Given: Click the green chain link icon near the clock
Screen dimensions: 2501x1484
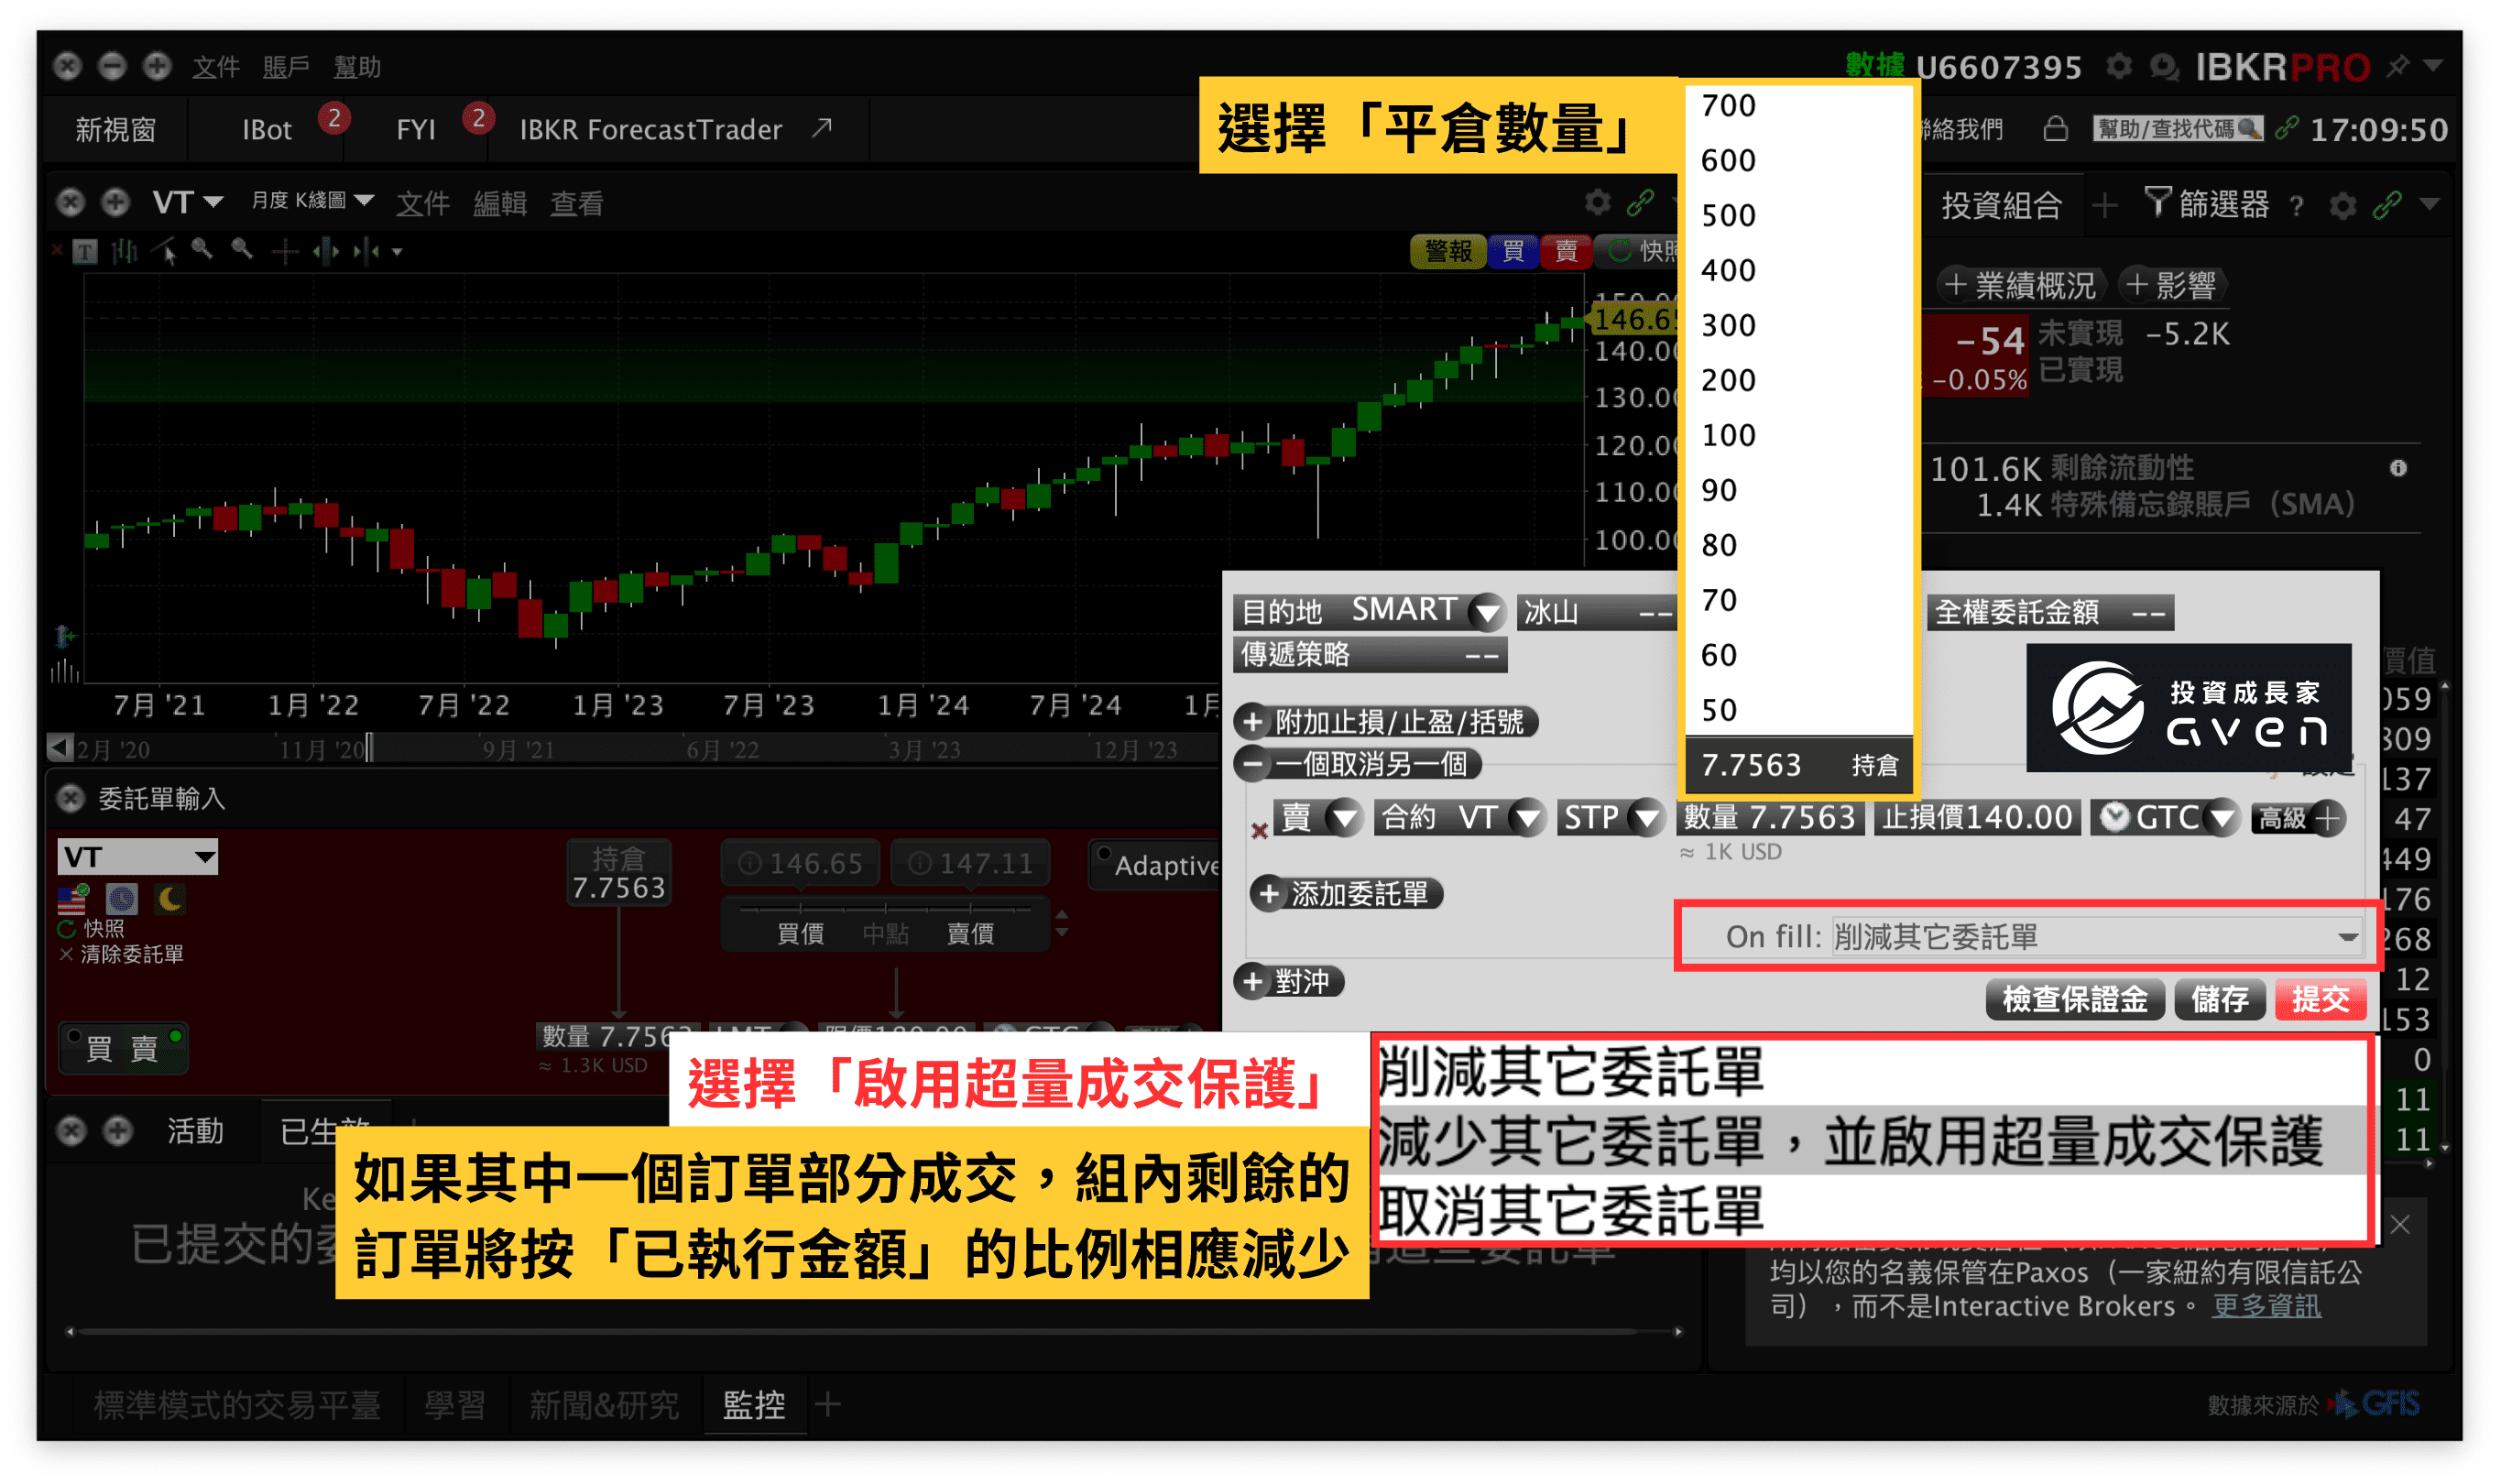Looking at the screenshot, I should (x=2283, y=128).
